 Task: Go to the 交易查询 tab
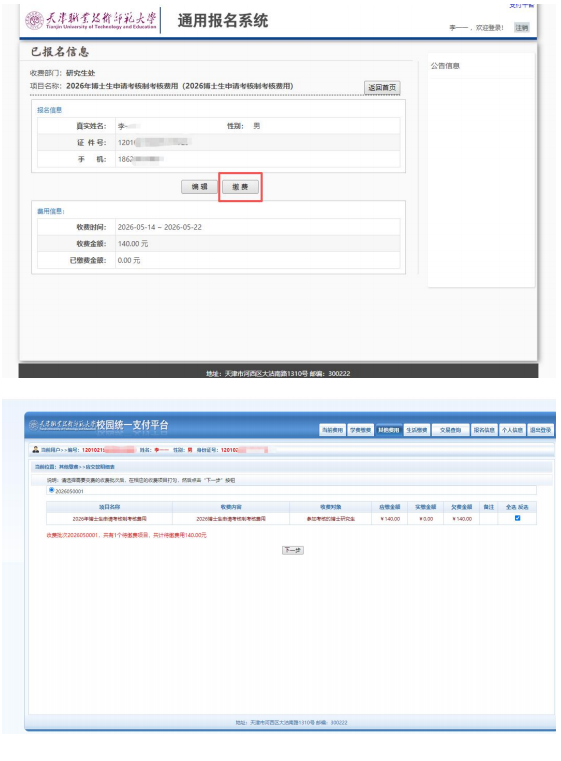(450, 430)
